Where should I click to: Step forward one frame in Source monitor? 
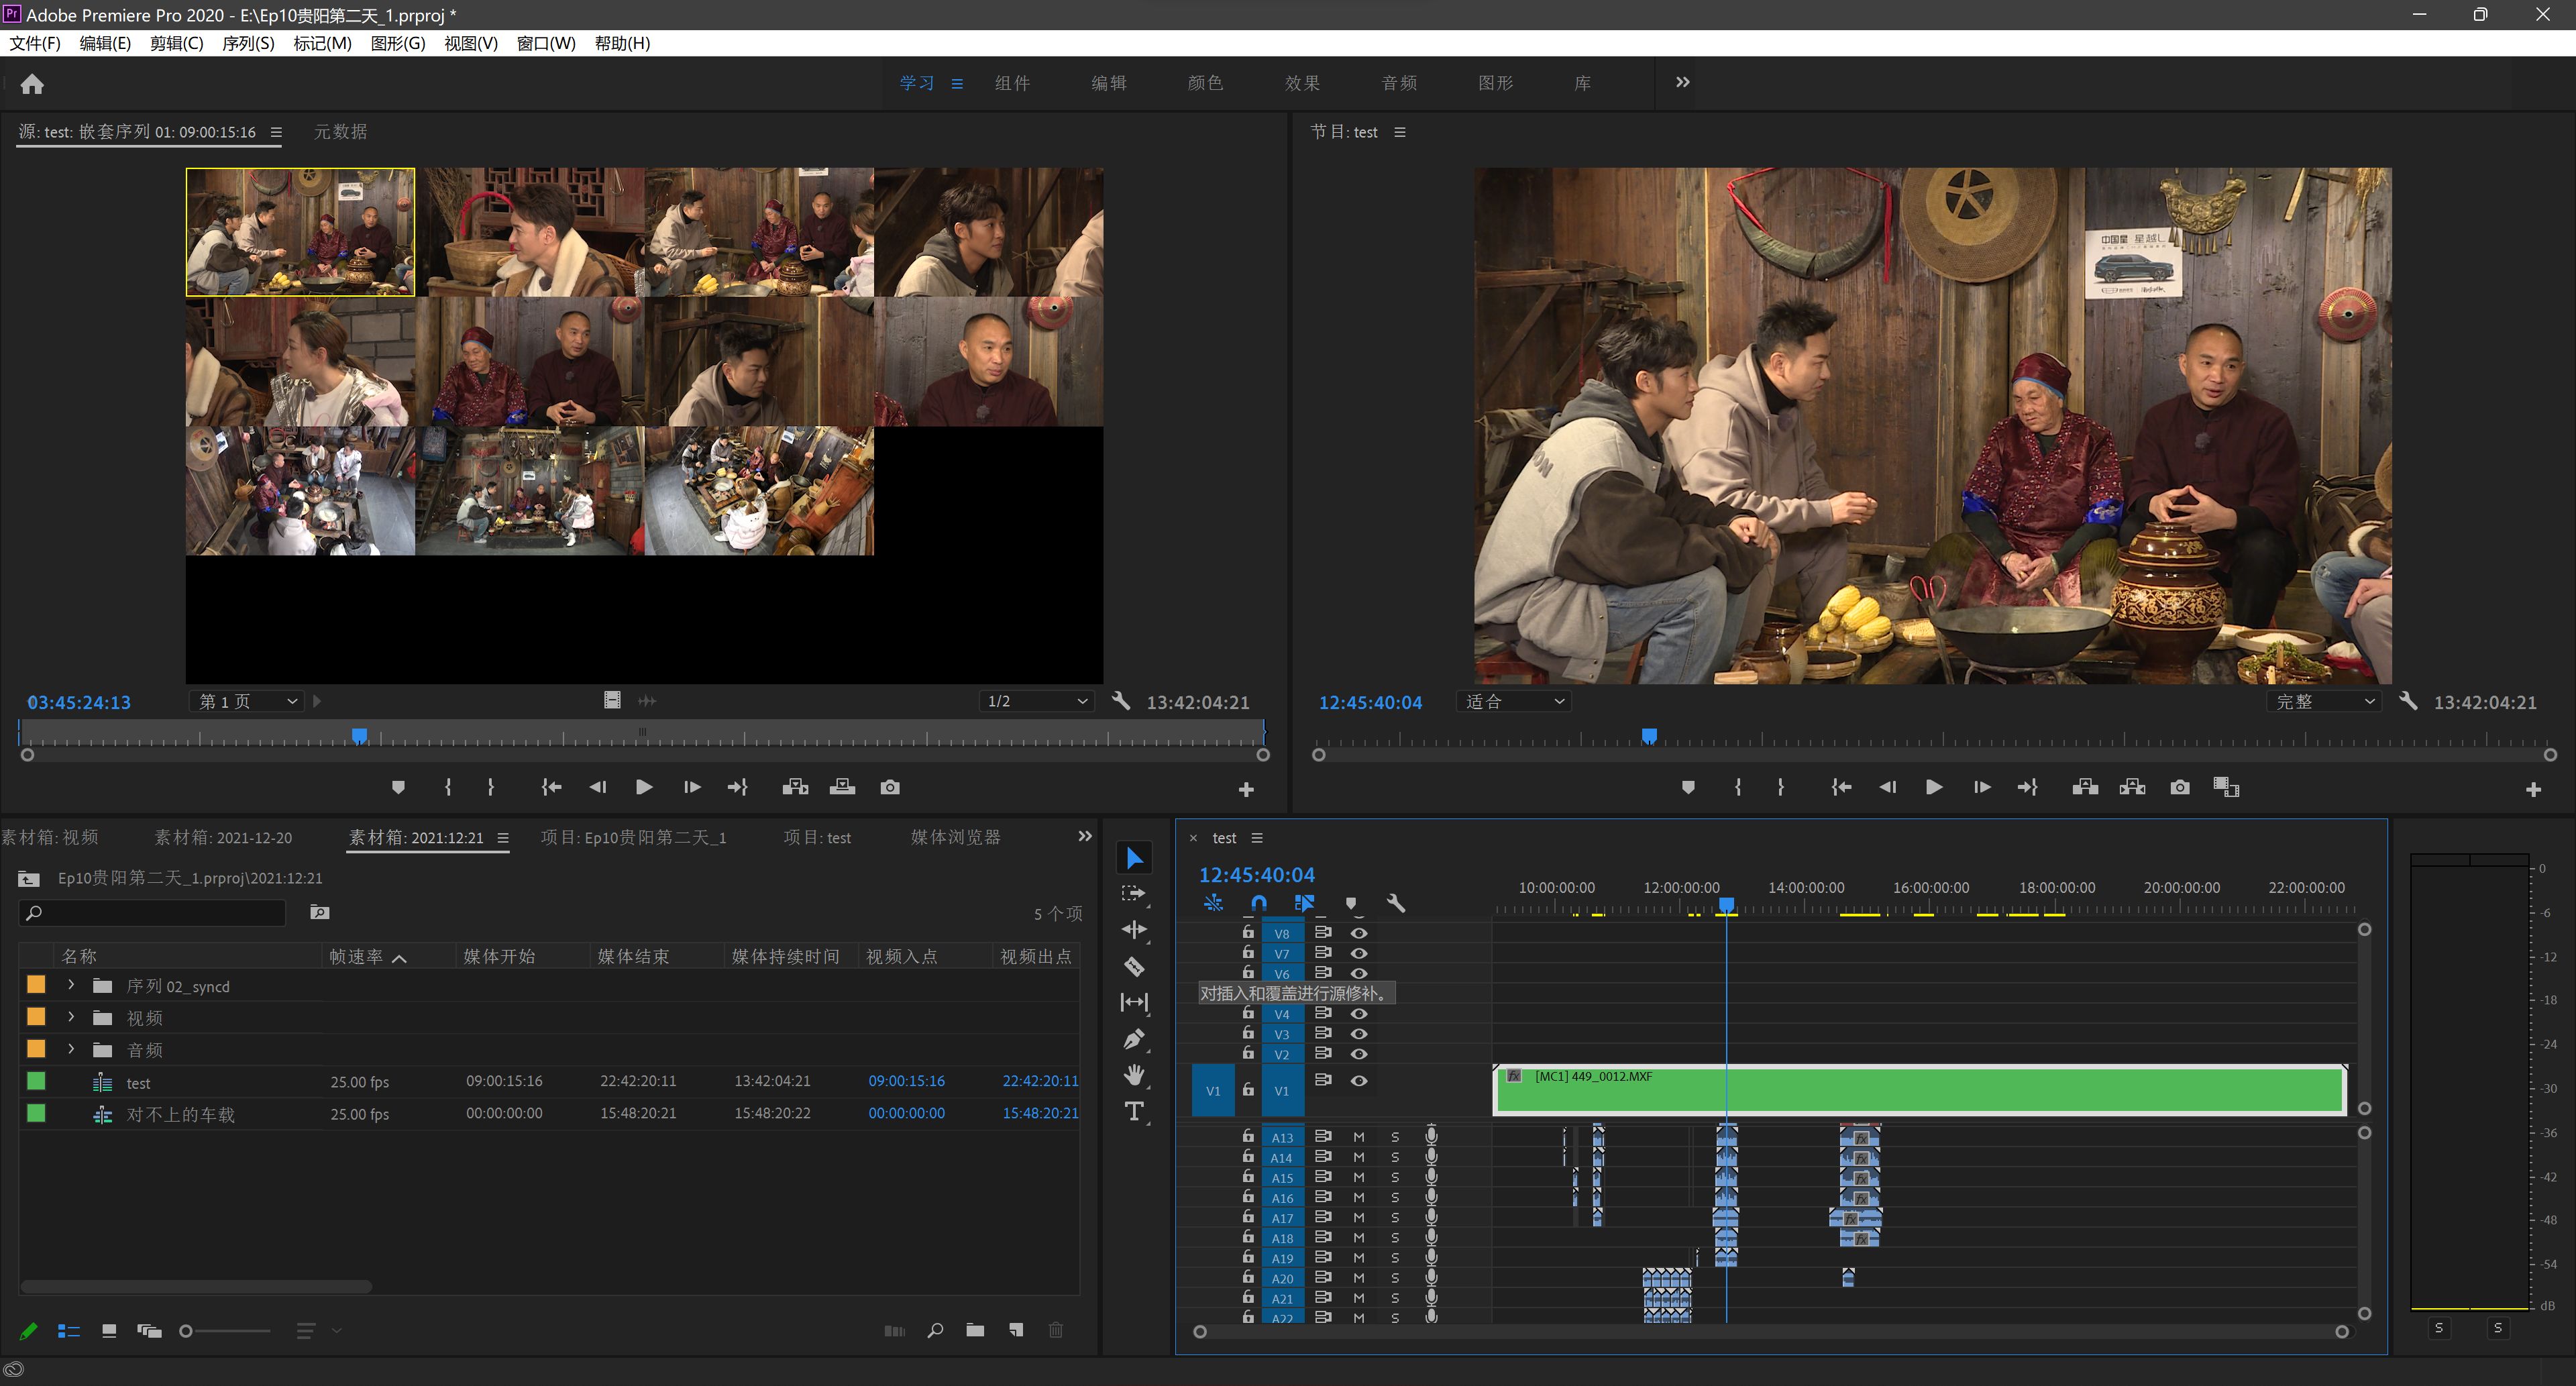(691, 787)
